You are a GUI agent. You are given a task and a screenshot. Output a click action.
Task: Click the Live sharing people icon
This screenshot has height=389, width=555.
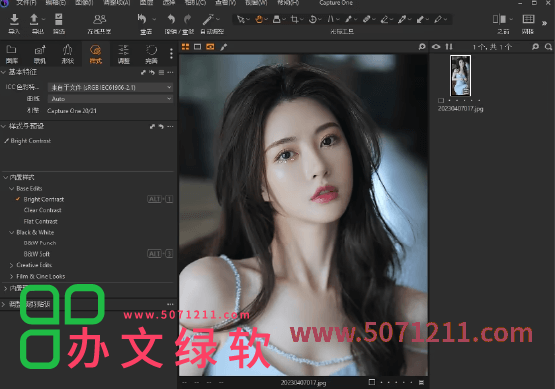coord(99,19)
